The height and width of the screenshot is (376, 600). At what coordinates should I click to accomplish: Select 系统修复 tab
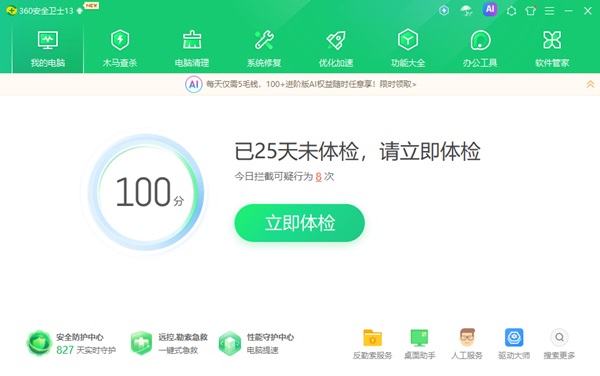click(x=264, y=49)
